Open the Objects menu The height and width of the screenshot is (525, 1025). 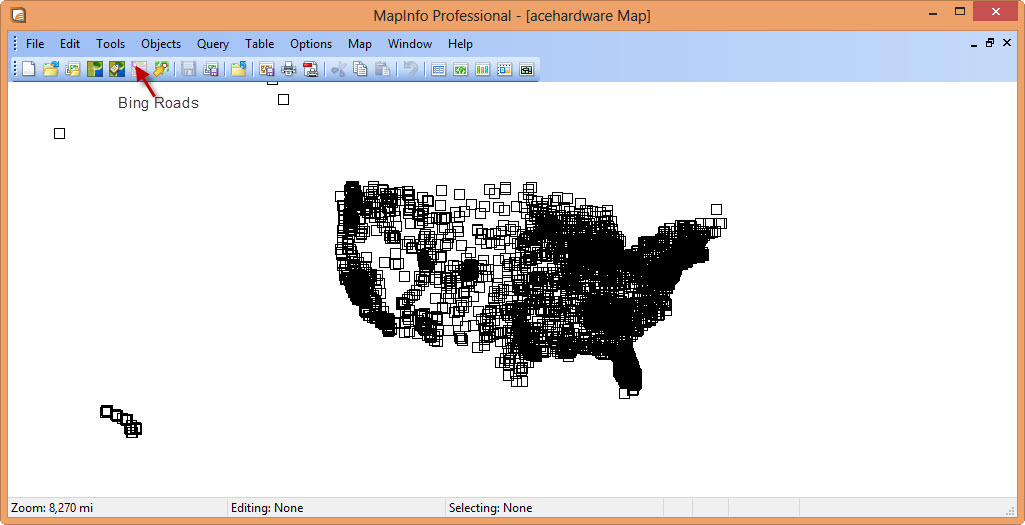(161, 44)
